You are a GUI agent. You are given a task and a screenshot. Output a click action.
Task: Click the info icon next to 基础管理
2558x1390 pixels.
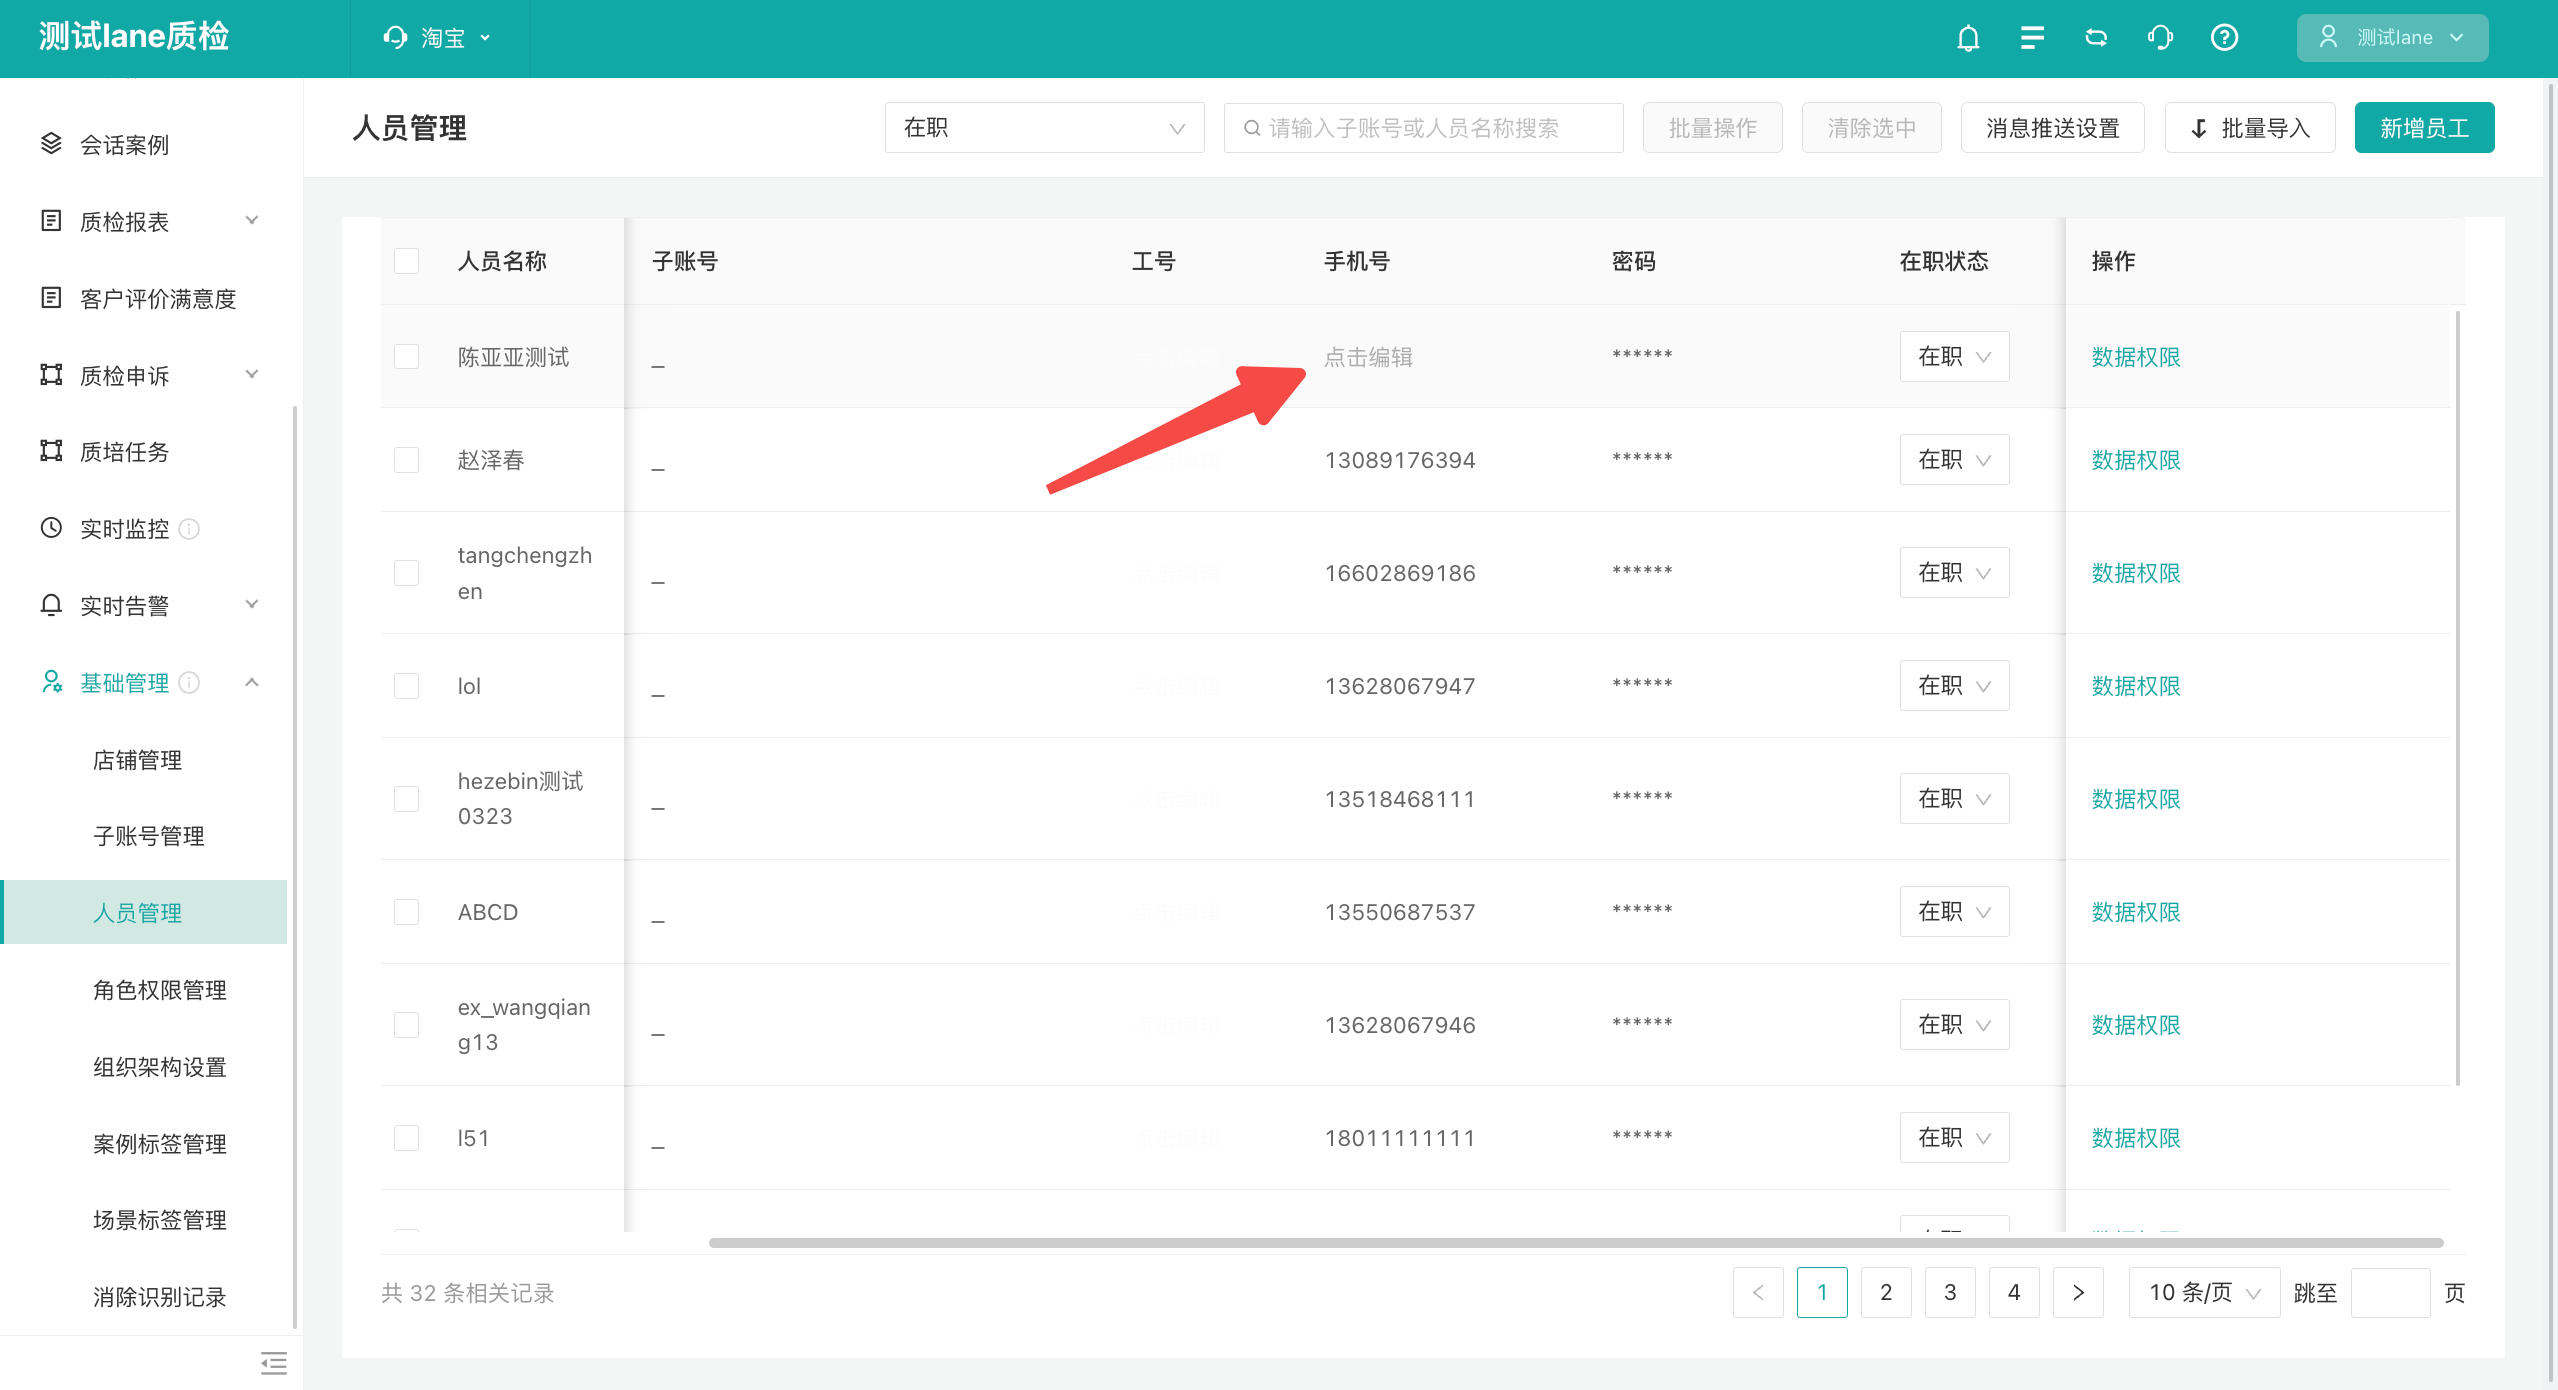[x=189, y=682]
